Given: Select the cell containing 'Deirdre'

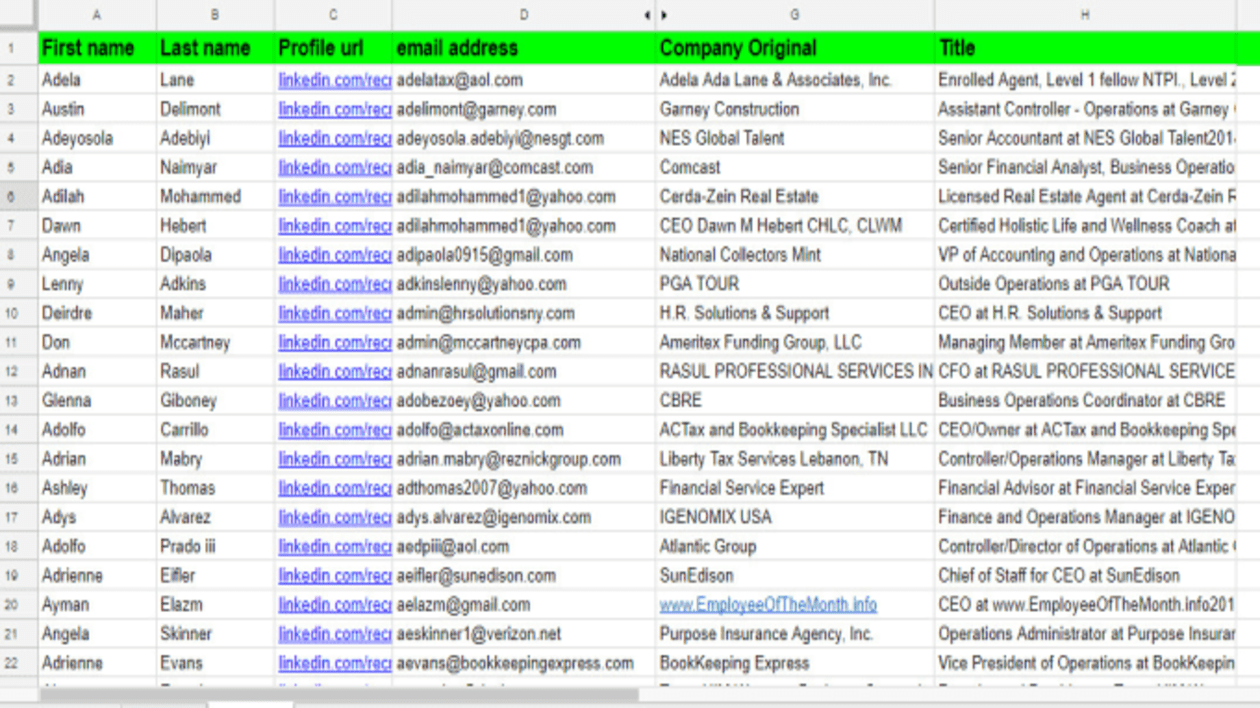Looking at the screenshot, I should point(97,313).
